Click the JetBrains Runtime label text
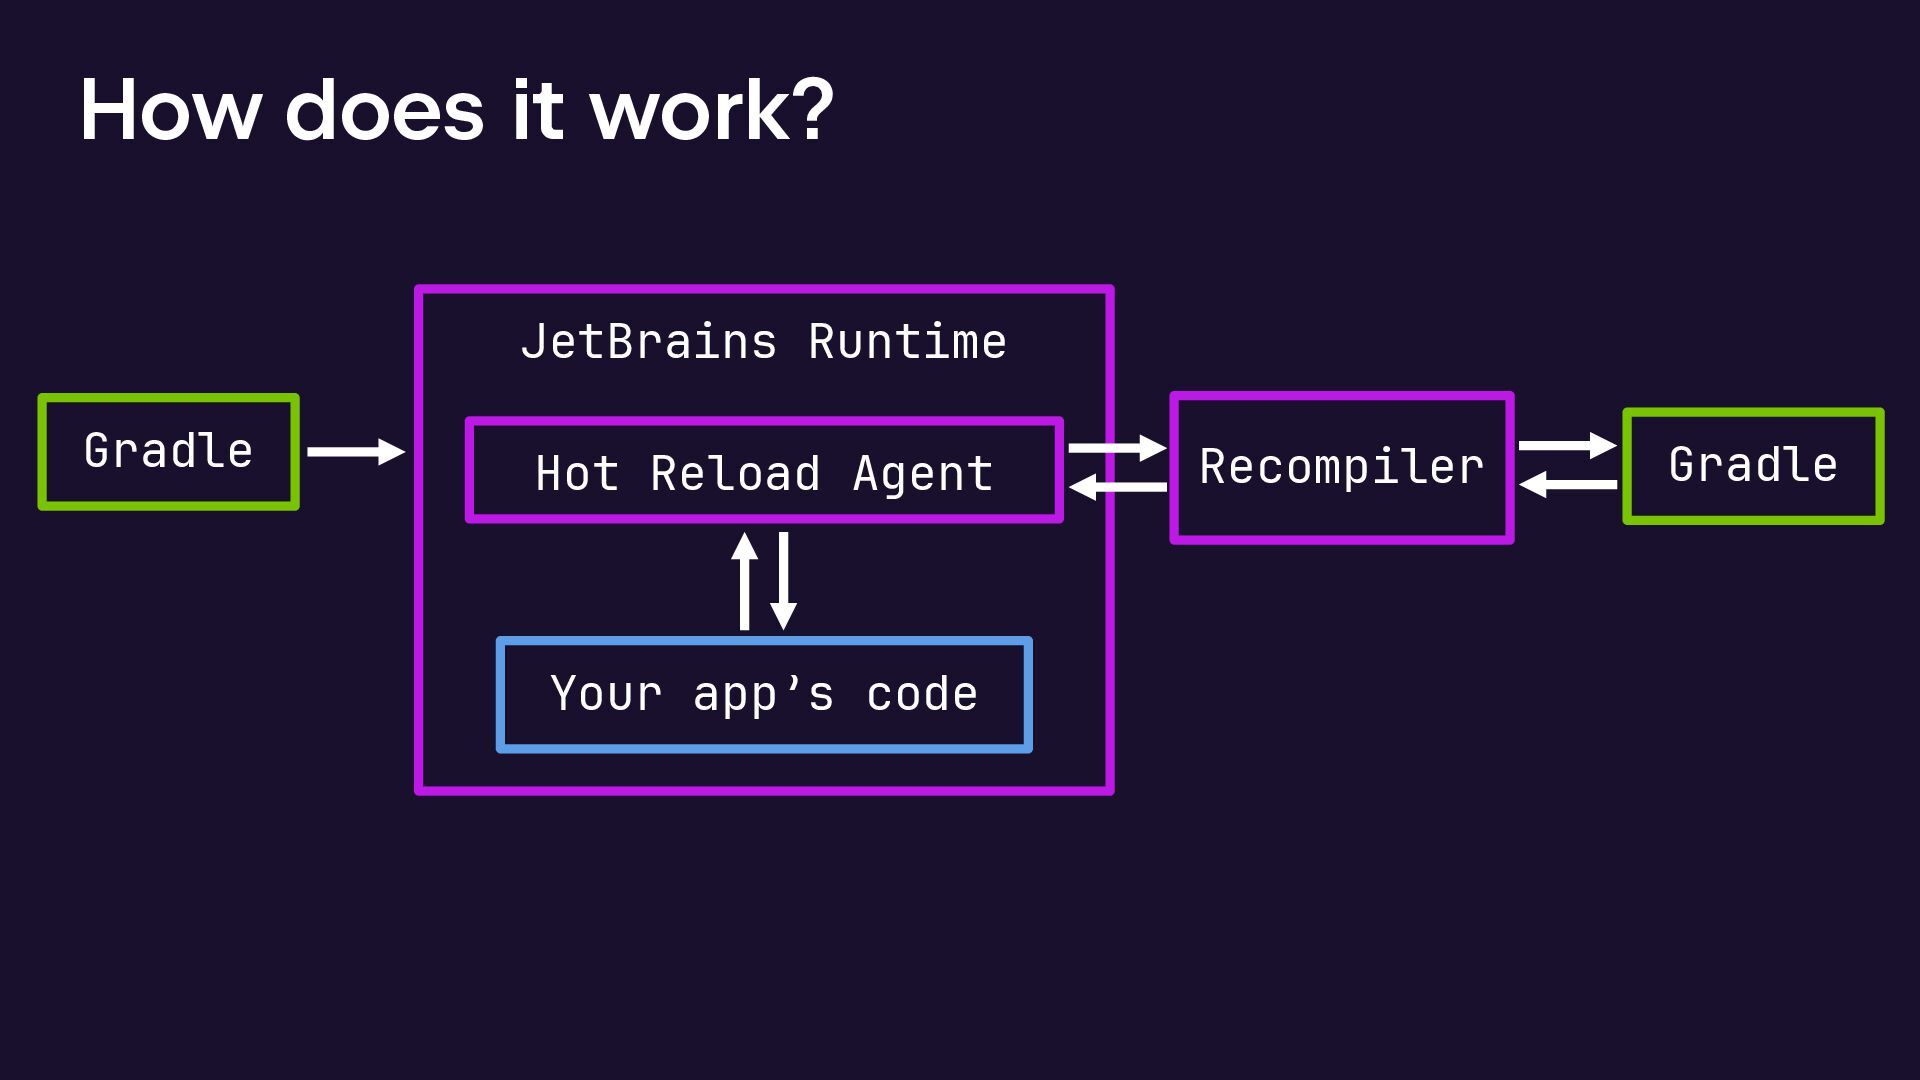Image resolution: width=1920 pixels, height=1080 pixels. click(764, 342)
